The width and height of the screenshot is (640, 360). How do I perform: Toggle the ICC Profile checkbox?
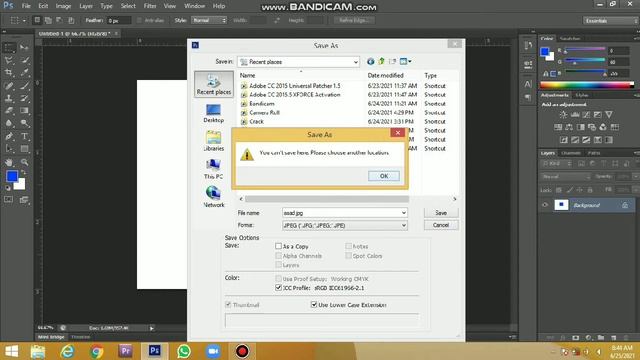point(278,288)
